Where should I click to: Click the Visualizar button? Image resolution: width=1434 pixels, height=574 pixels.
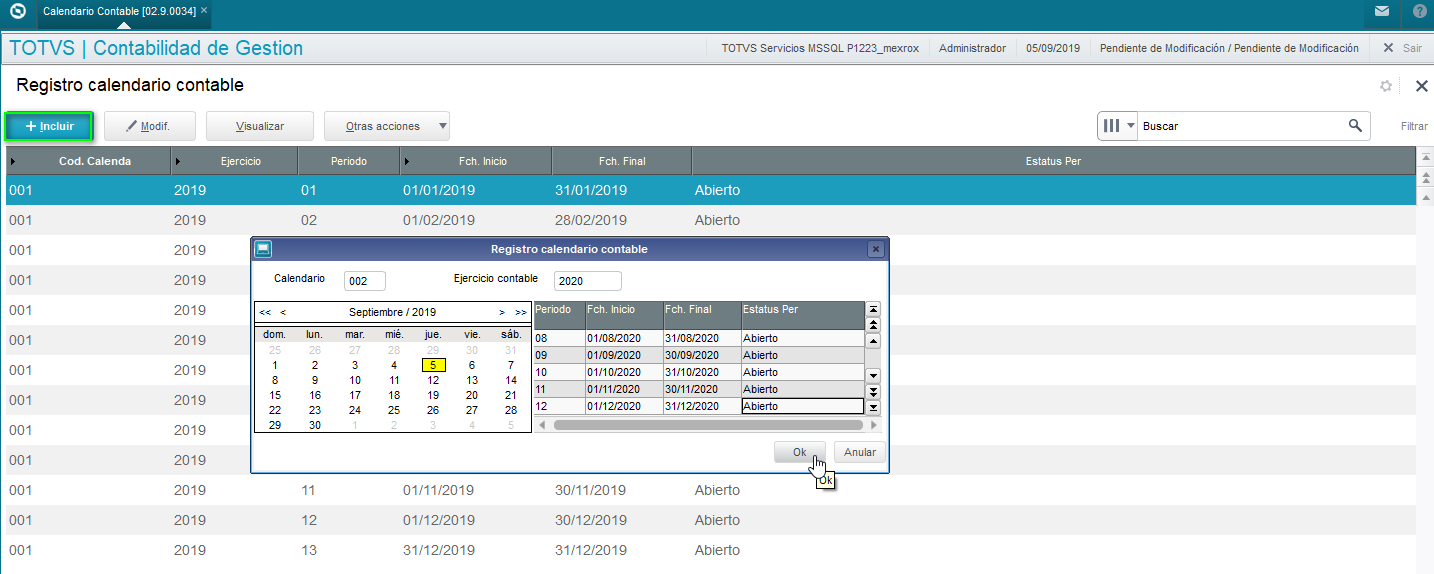(x=260, y=126)
